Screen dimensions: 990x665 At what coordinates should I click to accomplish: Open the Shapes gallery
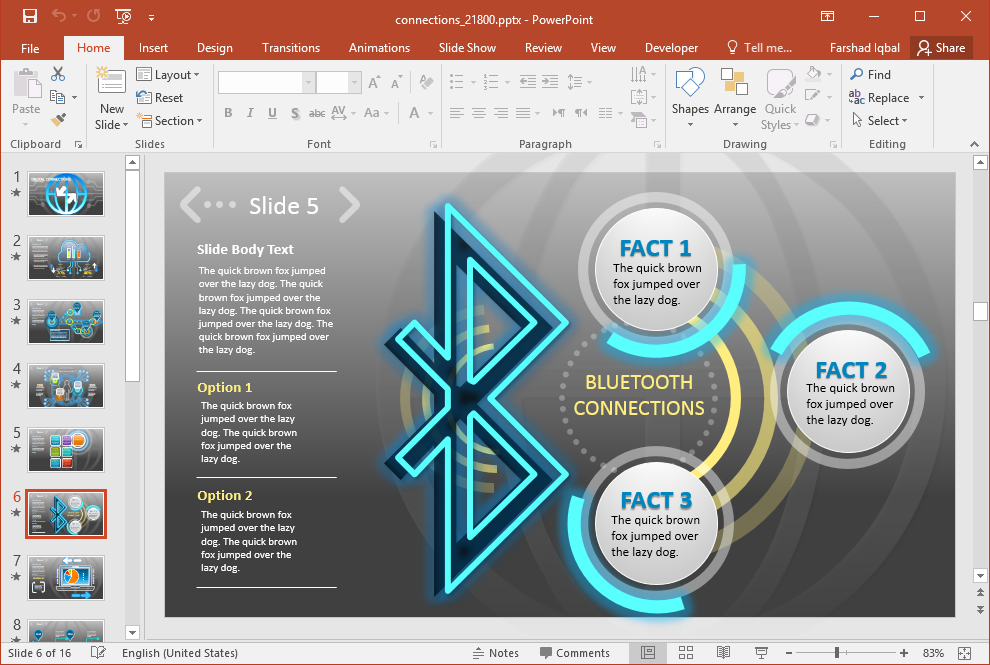click(690, 90)
